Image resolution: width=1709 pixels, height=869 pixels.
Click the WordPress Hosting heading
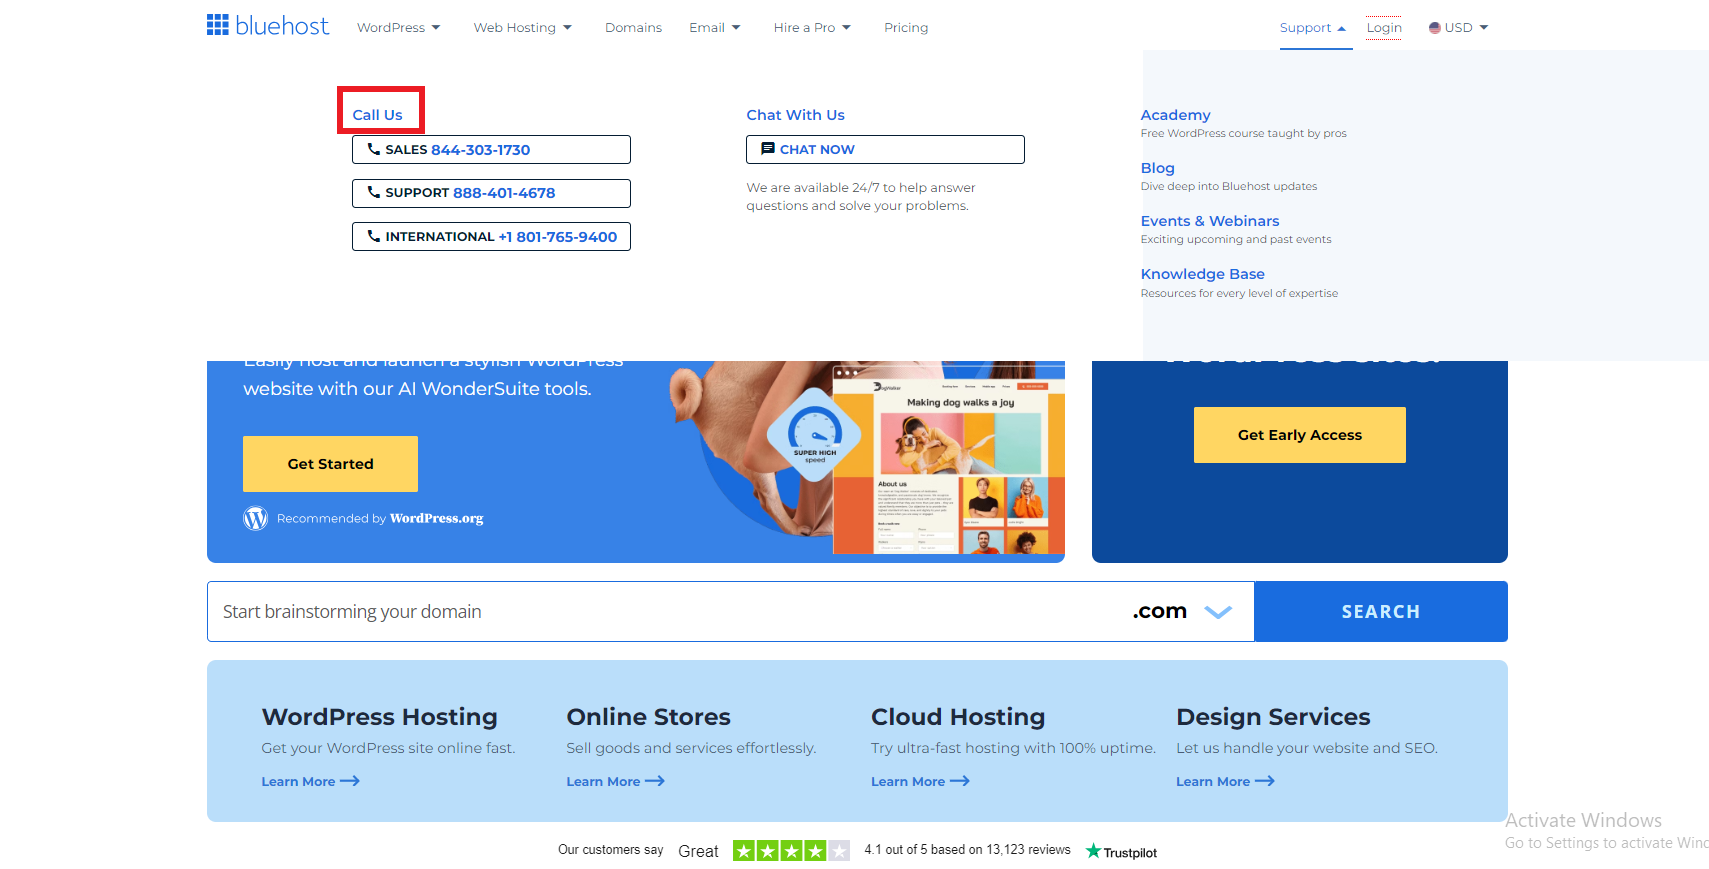pyautogui.click(x=379, y=717)
